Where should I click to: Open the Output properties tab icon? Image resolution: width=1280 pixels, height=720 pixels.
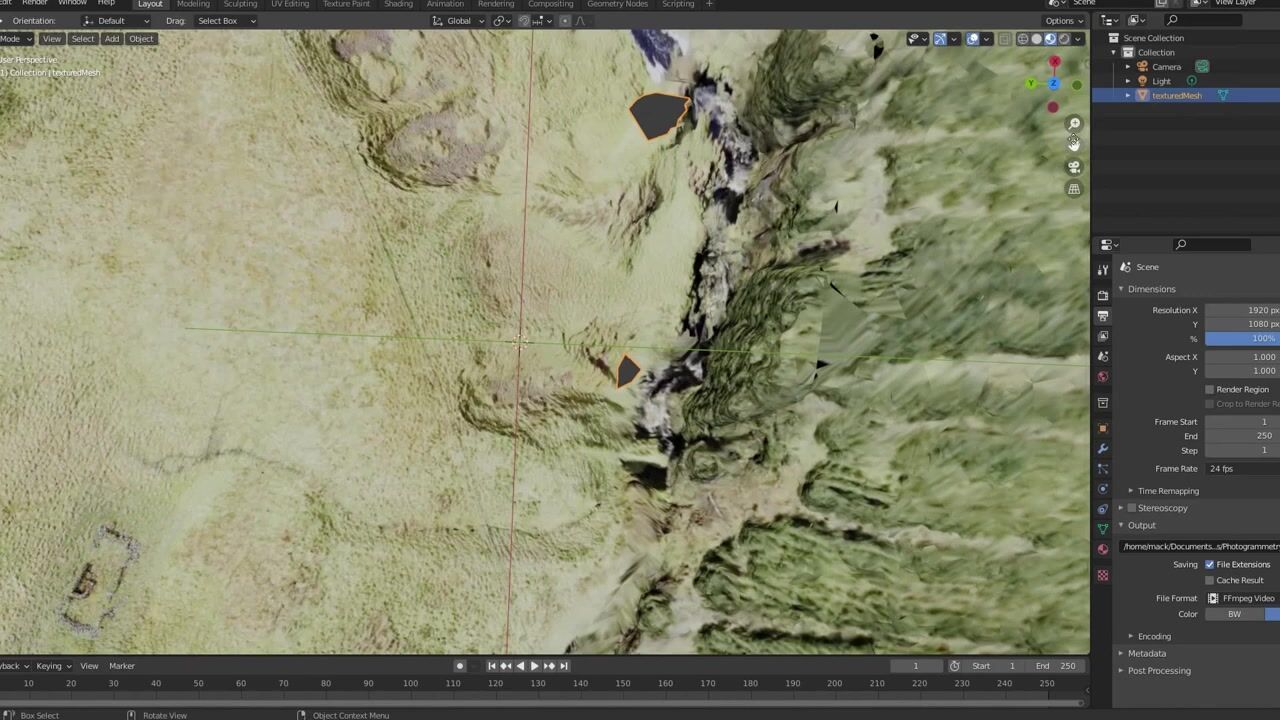point(1103,316)
